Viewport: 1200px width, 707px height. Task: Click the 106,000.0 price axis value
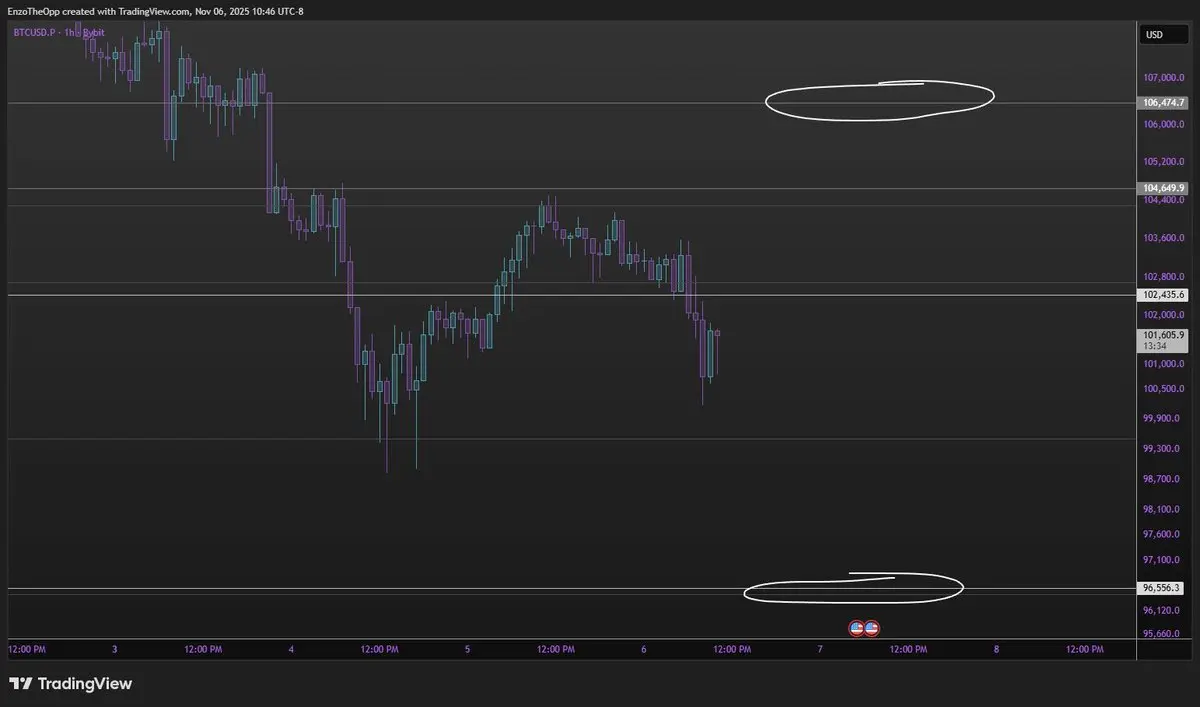point(1164,124)
